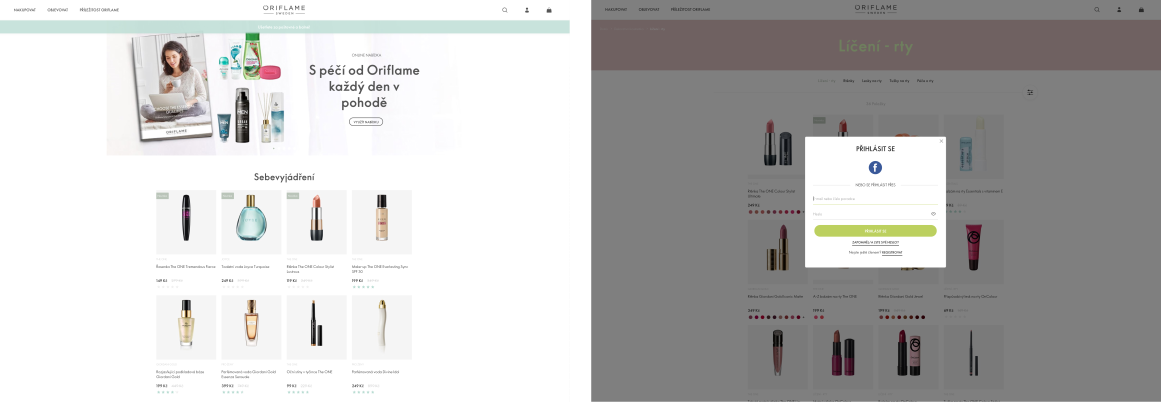Close the Přihlásit se login dialog
Image resolution: width=1161 pixels, height=402 pixels.
click(941, 141)
